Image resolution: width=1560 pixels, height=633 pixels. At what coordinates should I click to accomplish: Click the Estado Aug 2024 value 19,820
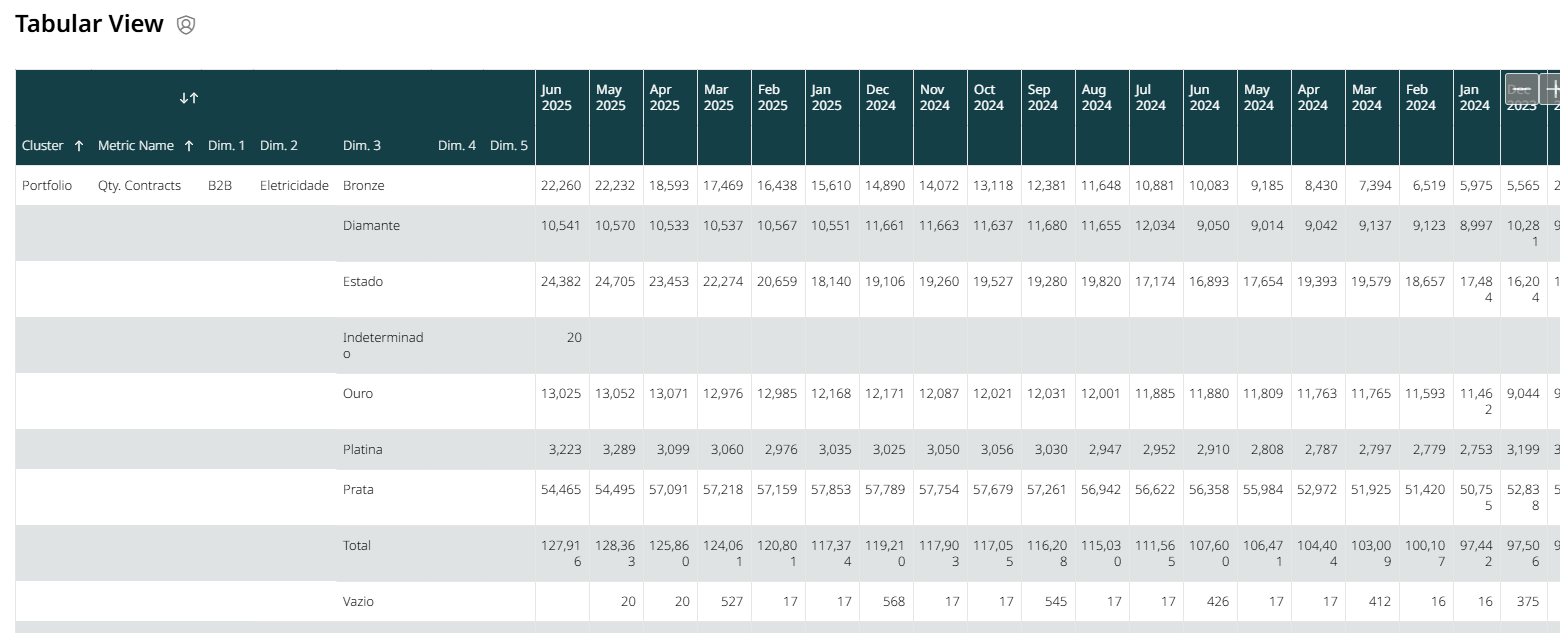1101,282
